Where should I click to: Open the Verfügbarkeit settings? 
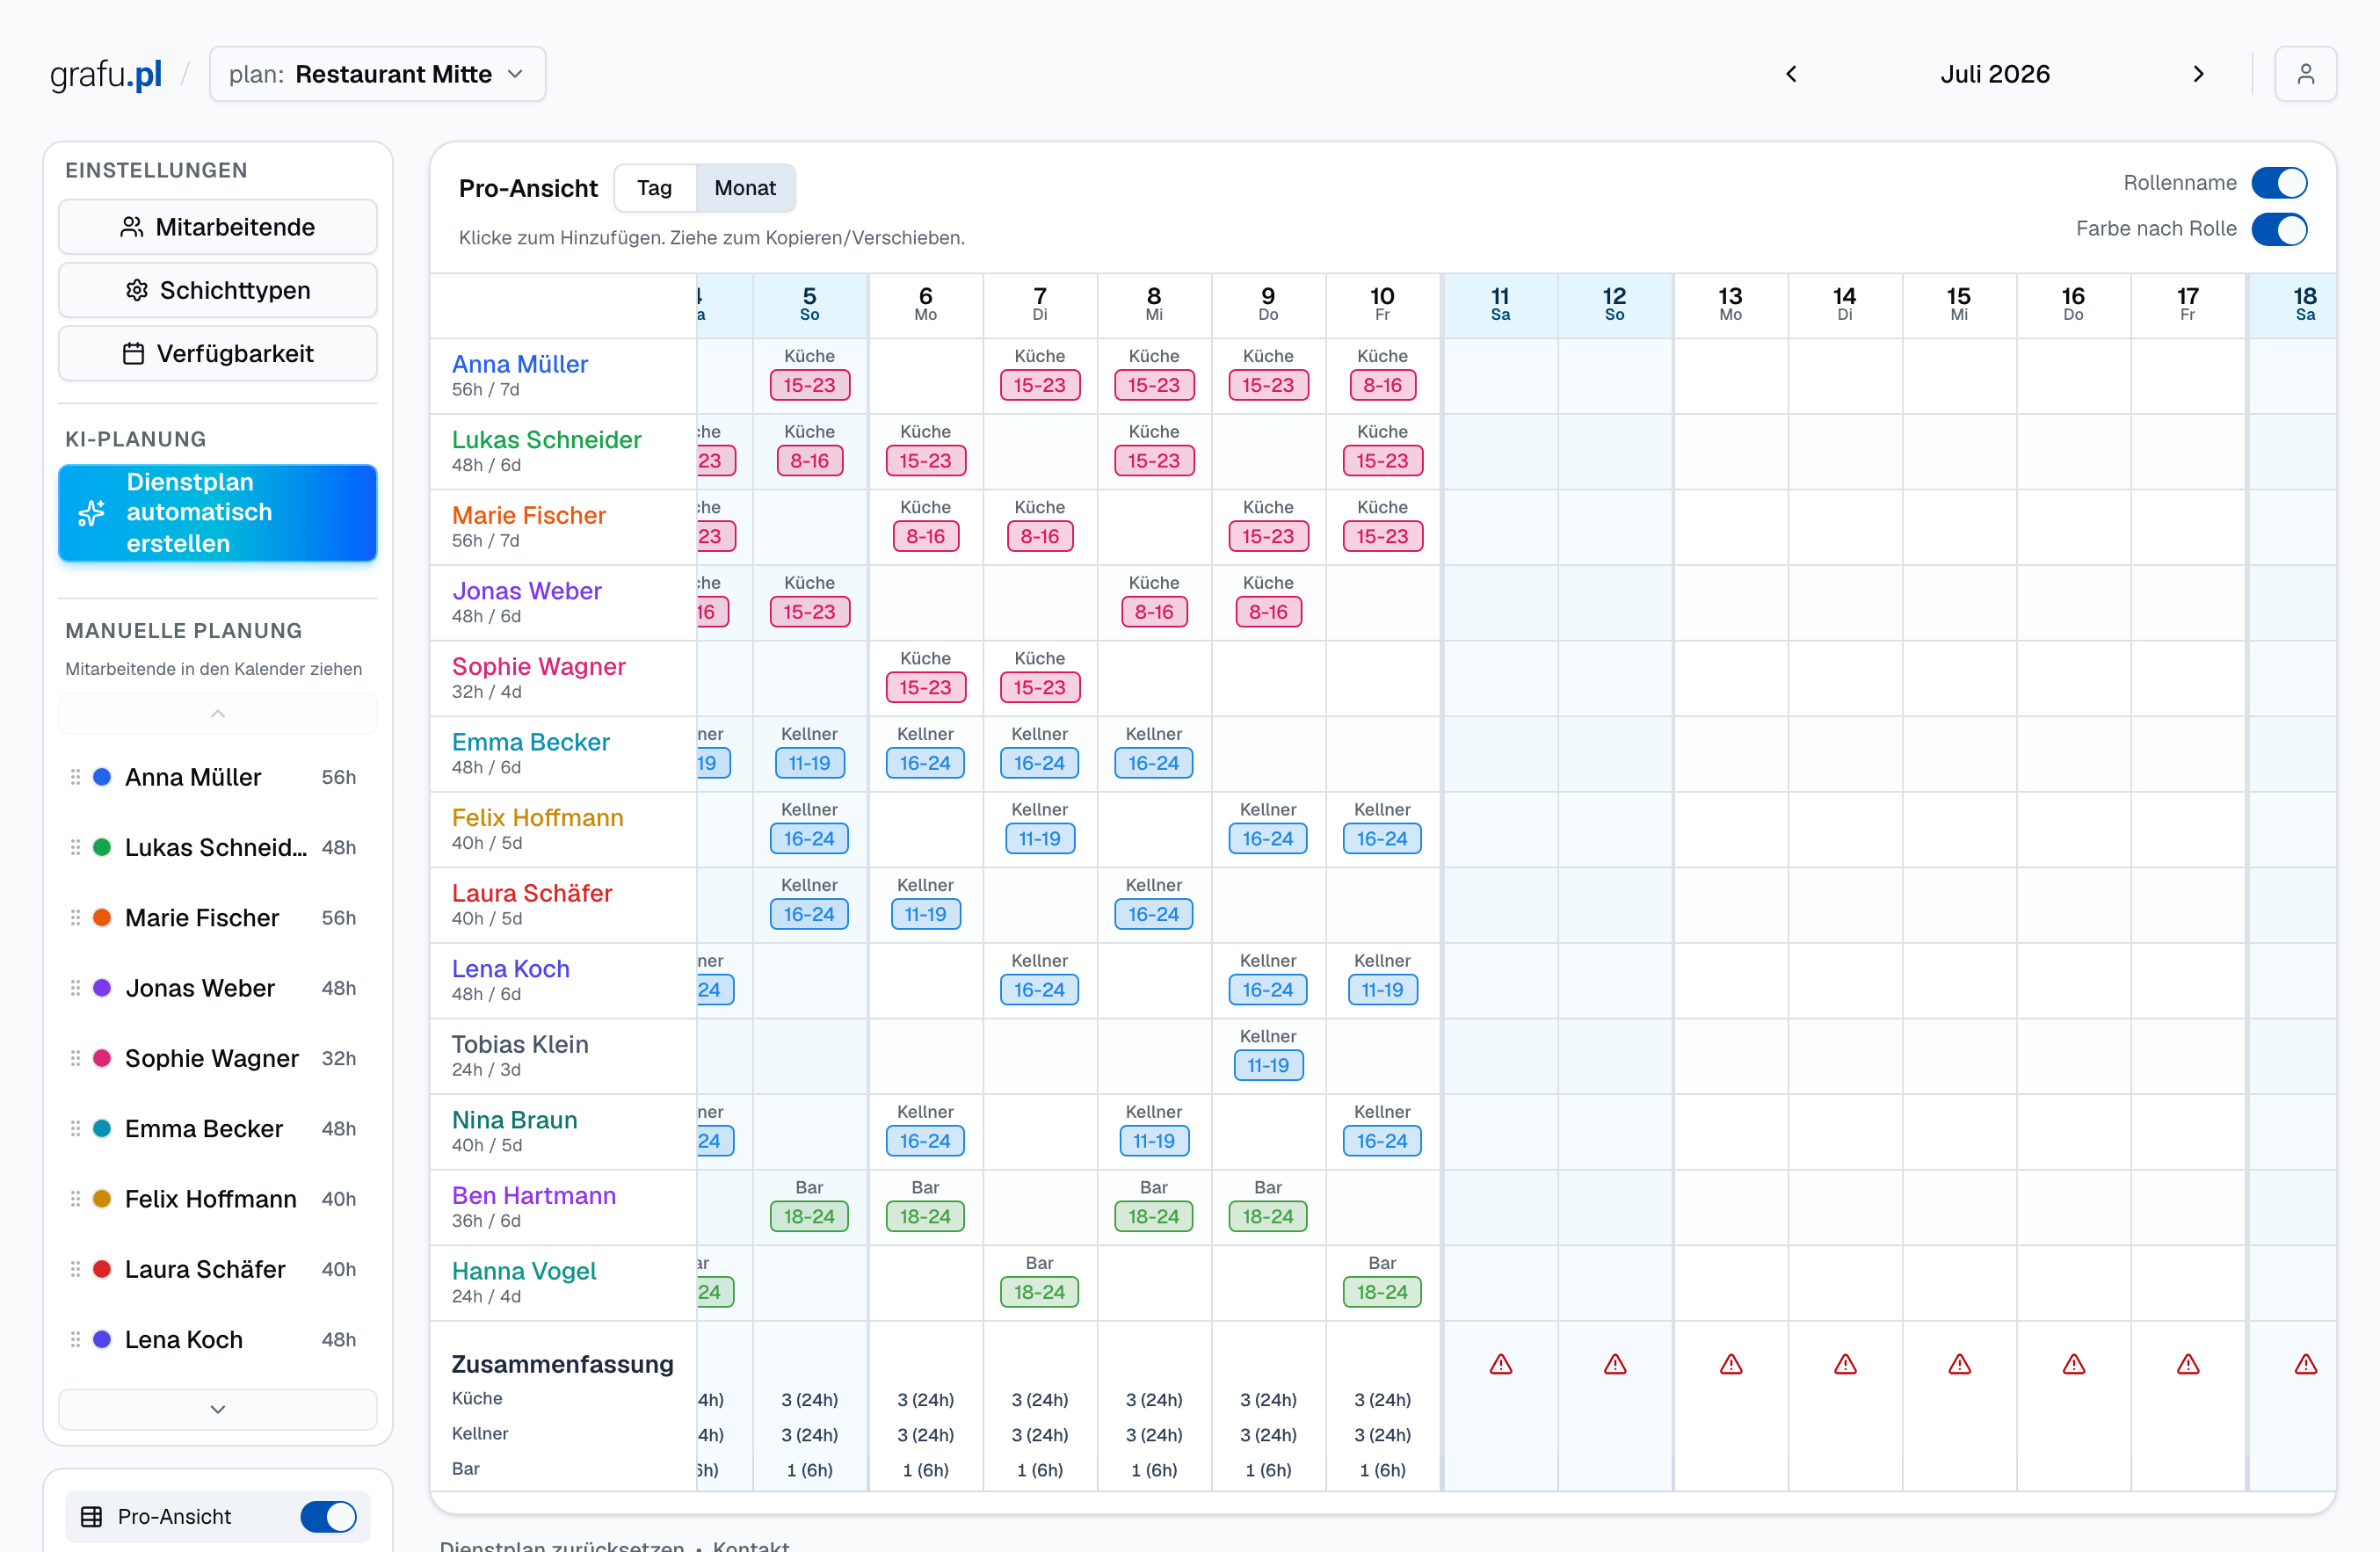(x=218, y=353)
